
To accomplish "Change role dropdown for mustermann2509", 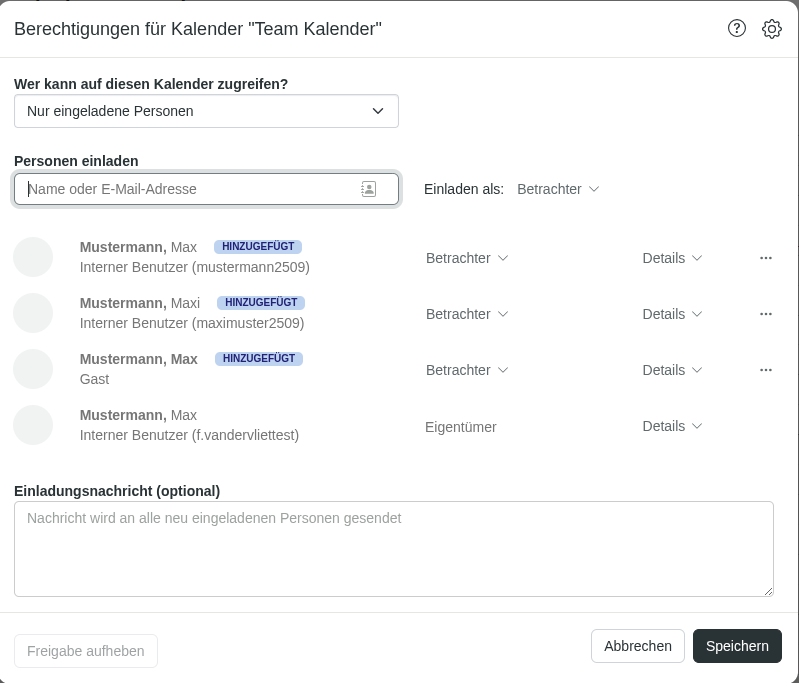I will pyautogui.click(x=467, y=258).
